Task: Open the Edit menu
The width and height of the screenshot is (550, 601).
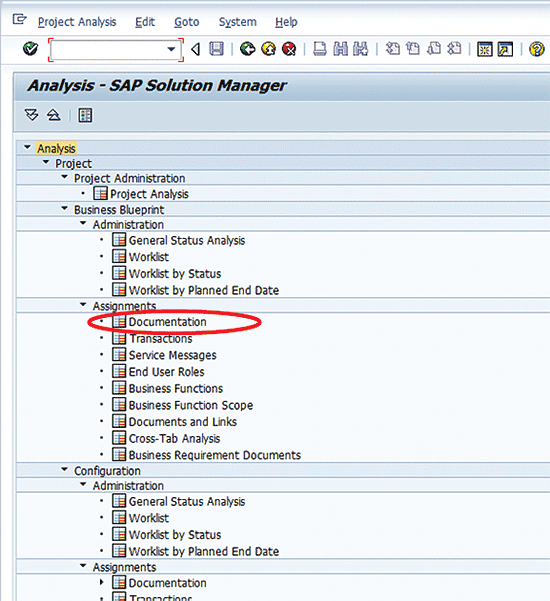Action: click(x=145, y=22)
